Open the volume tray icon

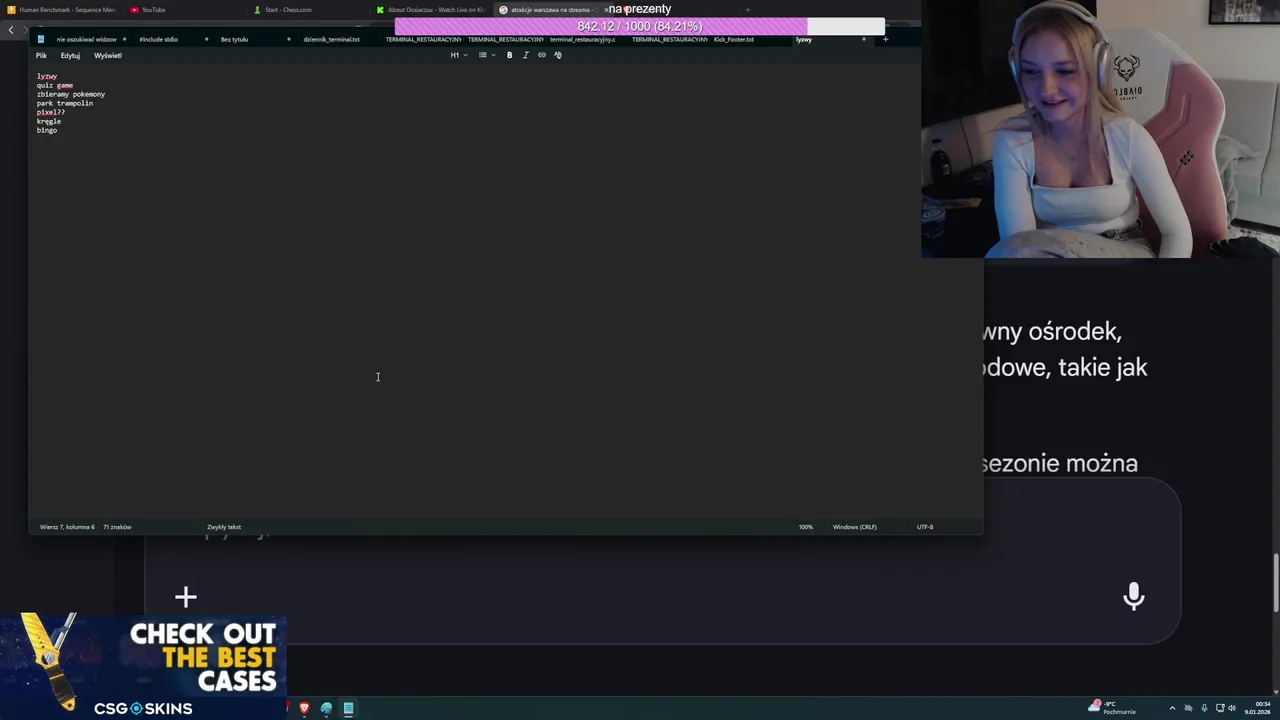(x=1232, y=708)
